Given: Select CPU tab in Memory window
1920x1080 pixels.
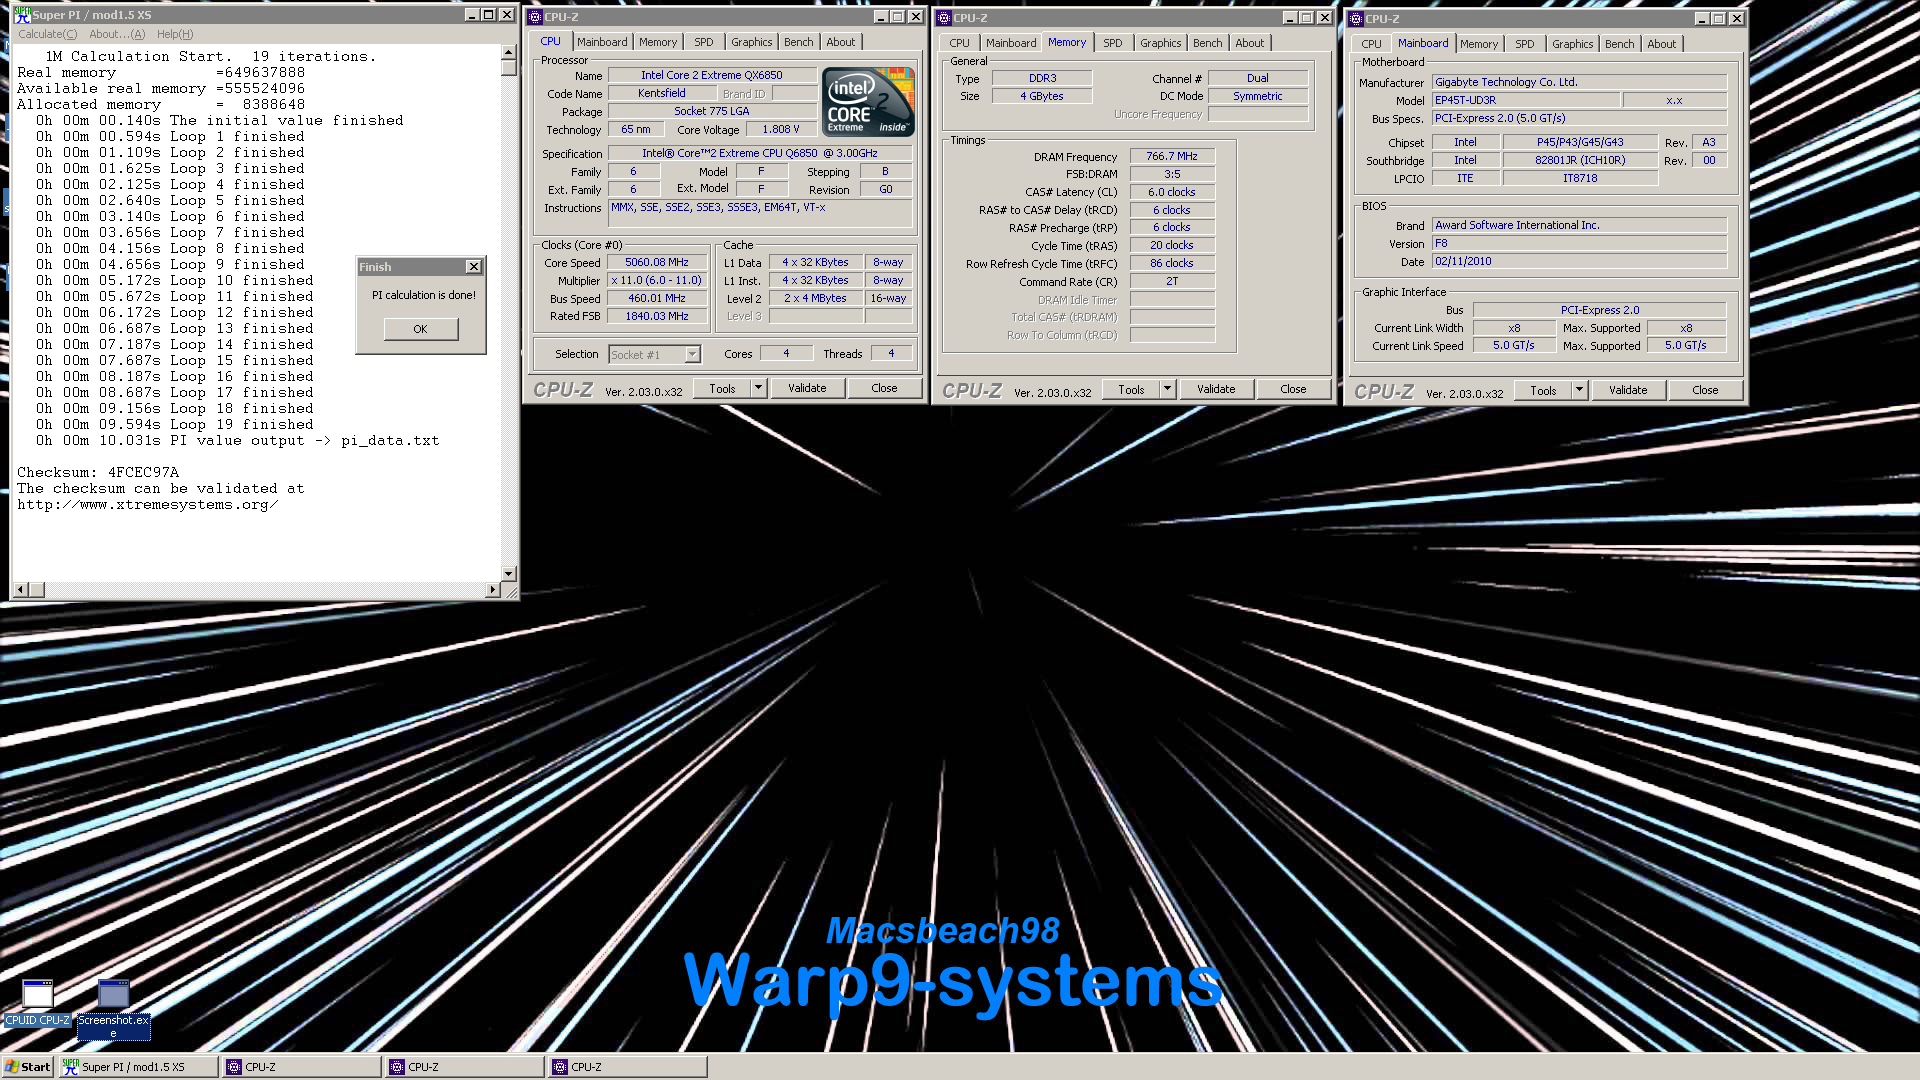Looking at the screenshot, I should tap(959, 43).
